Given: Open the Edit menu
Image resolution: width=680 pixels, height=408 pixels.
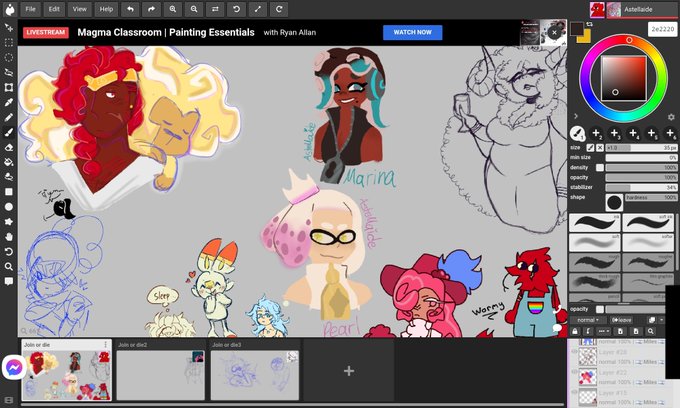Looking at the screenshot, I should [x=54, y=9].
